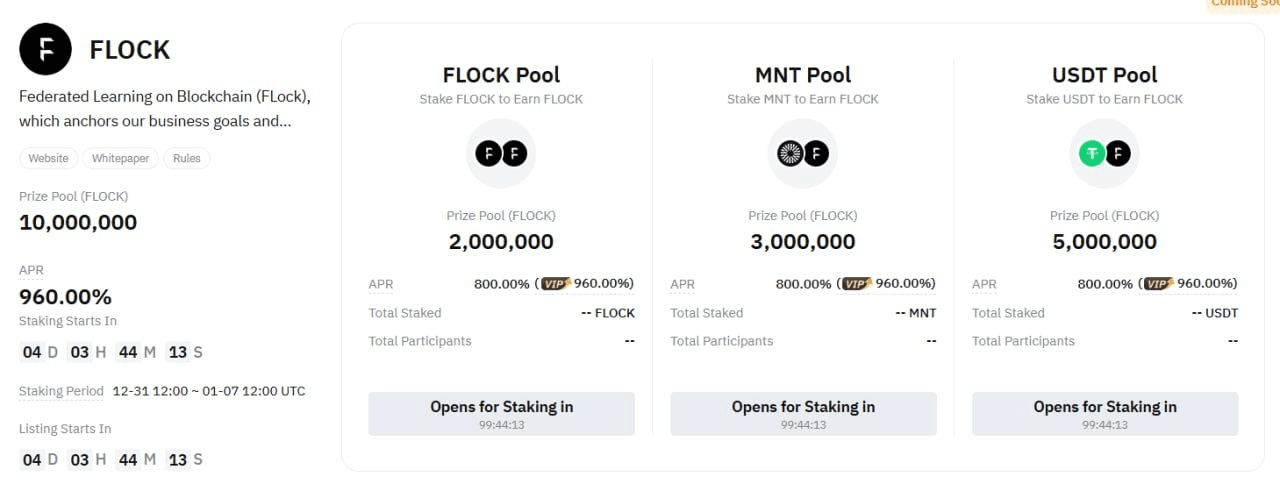
Task: Click USDT Pool Opens for Staking button
Action: 1105,414
